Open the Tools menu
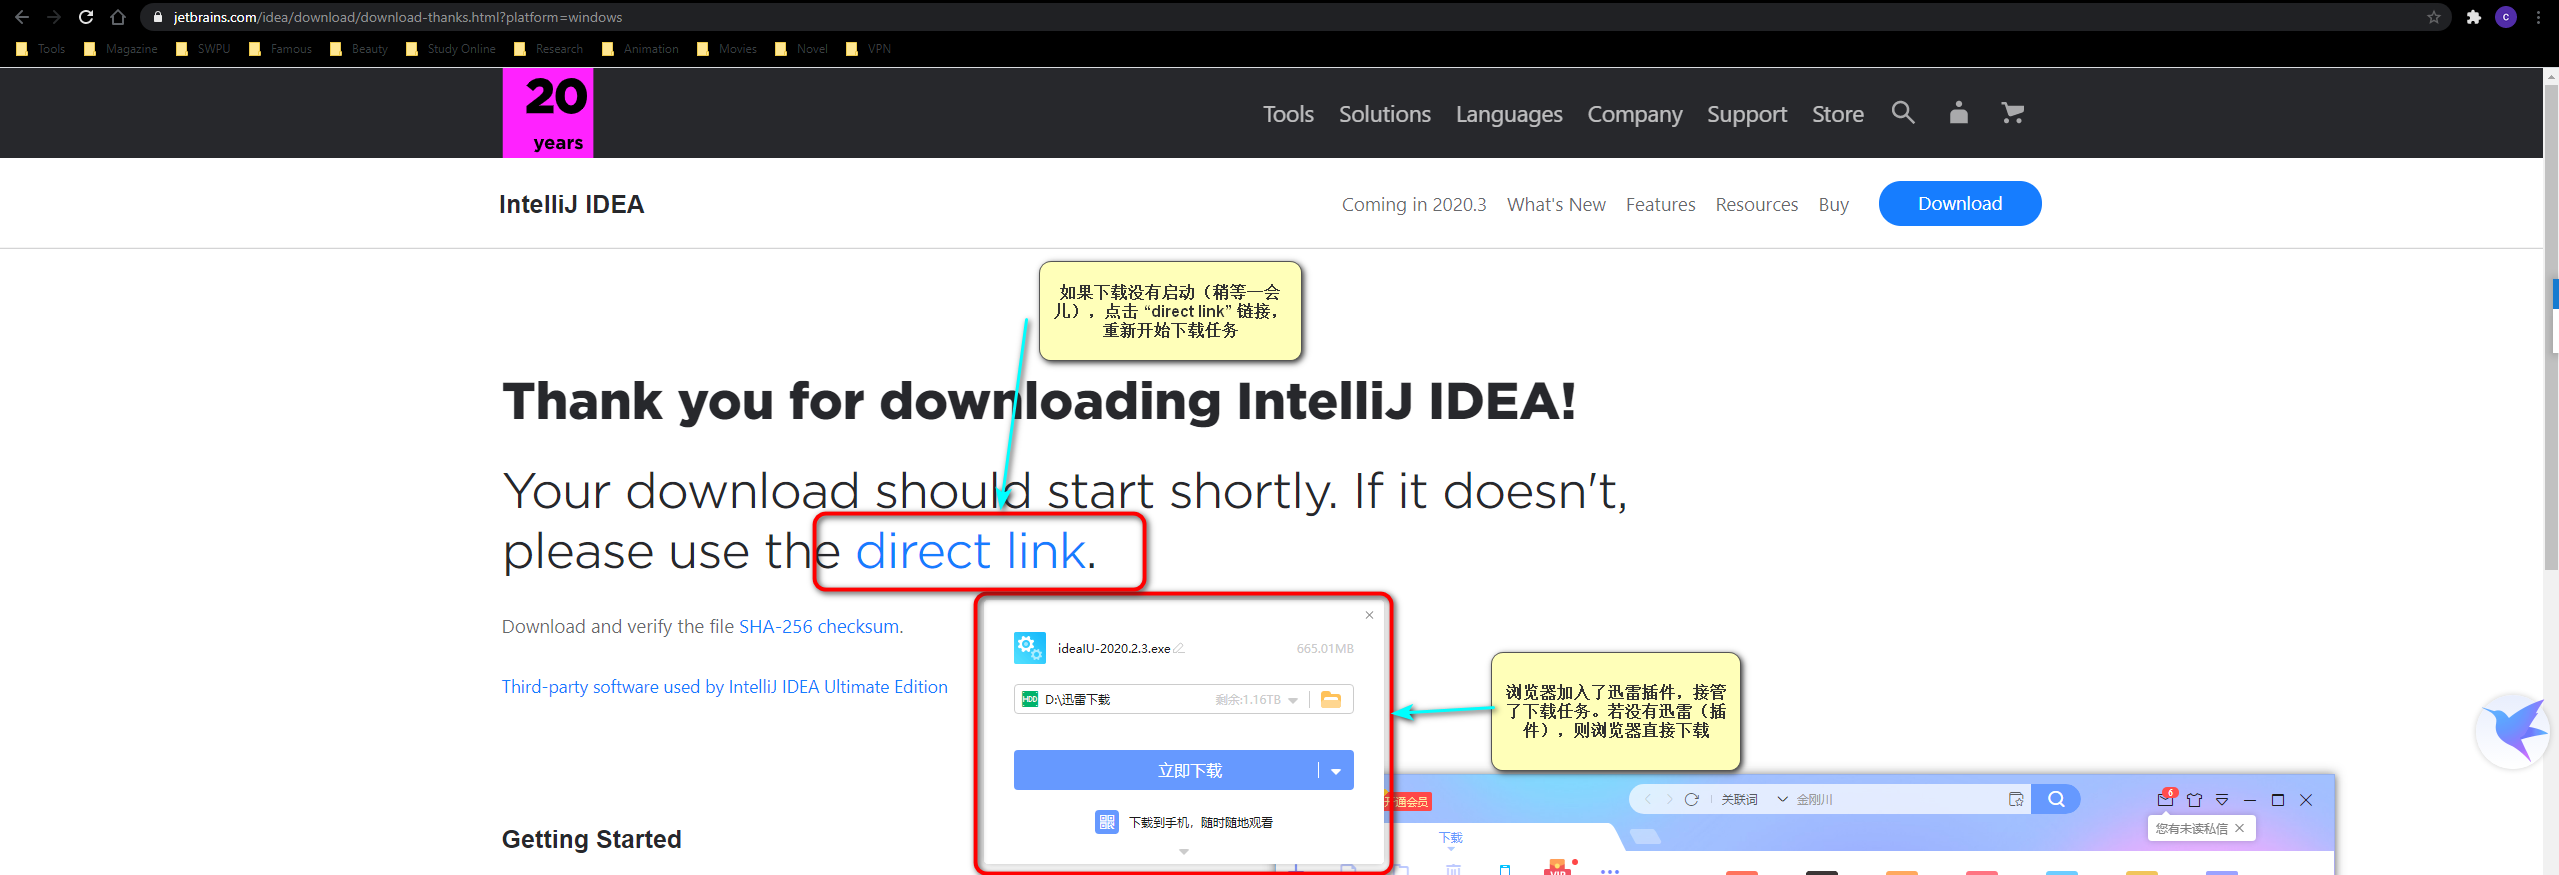 click(1288, 114)
